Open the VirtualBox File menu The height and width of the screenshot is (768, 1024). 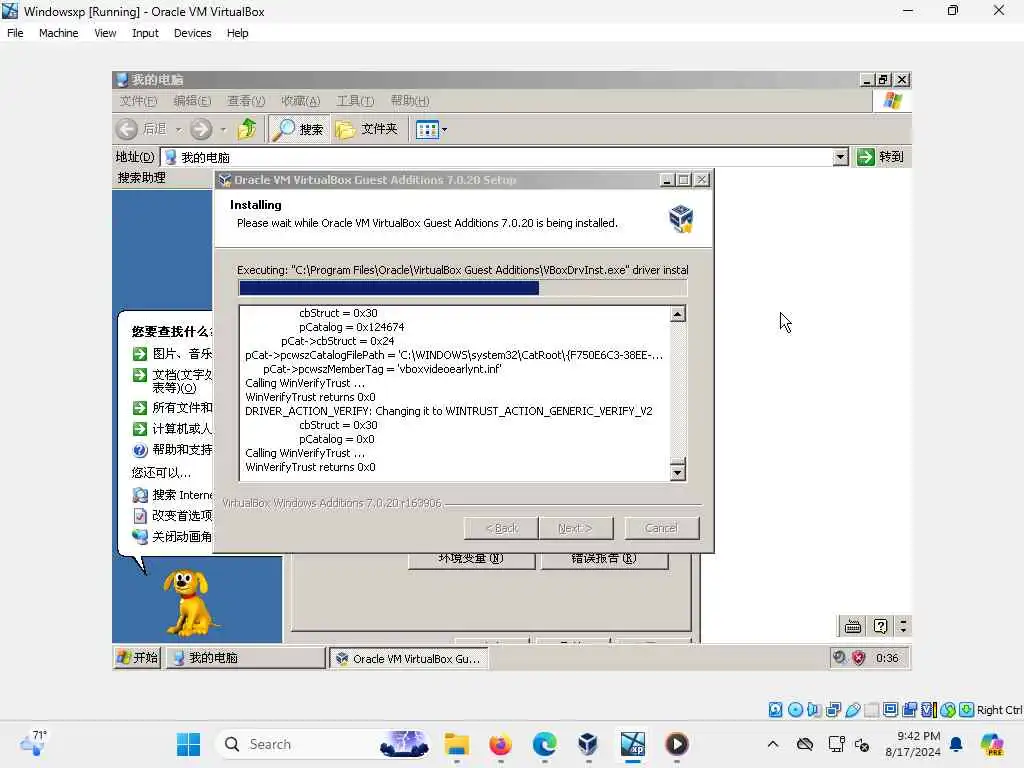[x=15, y=33]
